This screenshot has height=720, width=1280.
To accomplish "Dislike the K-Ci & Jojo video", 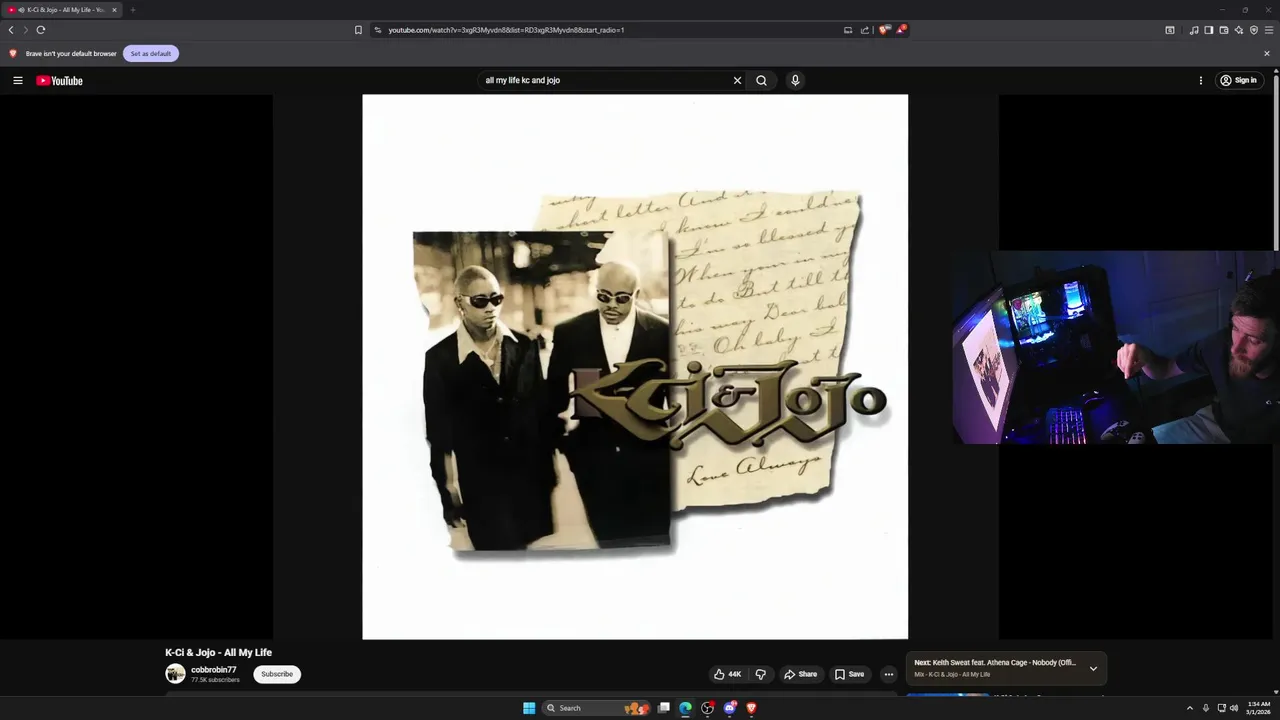I will (x=760, y=674).
